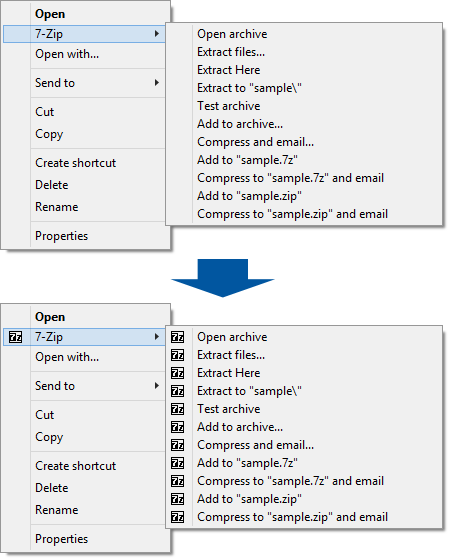Select Create shortcut in the menu with 7z icons
The width and height of the screenshot is (450, 560).
coord(75,466)
